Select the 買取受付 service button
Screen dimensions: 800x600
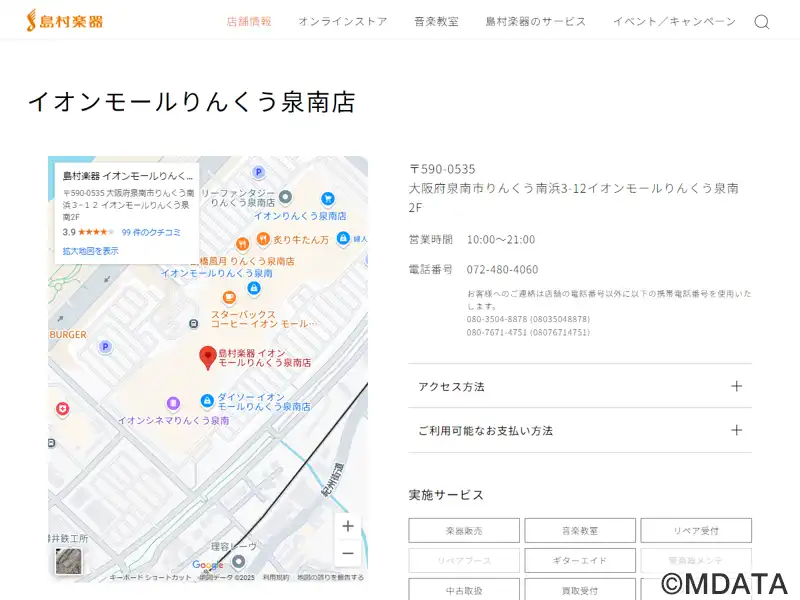pyautogui.click(x=580, y=590)
